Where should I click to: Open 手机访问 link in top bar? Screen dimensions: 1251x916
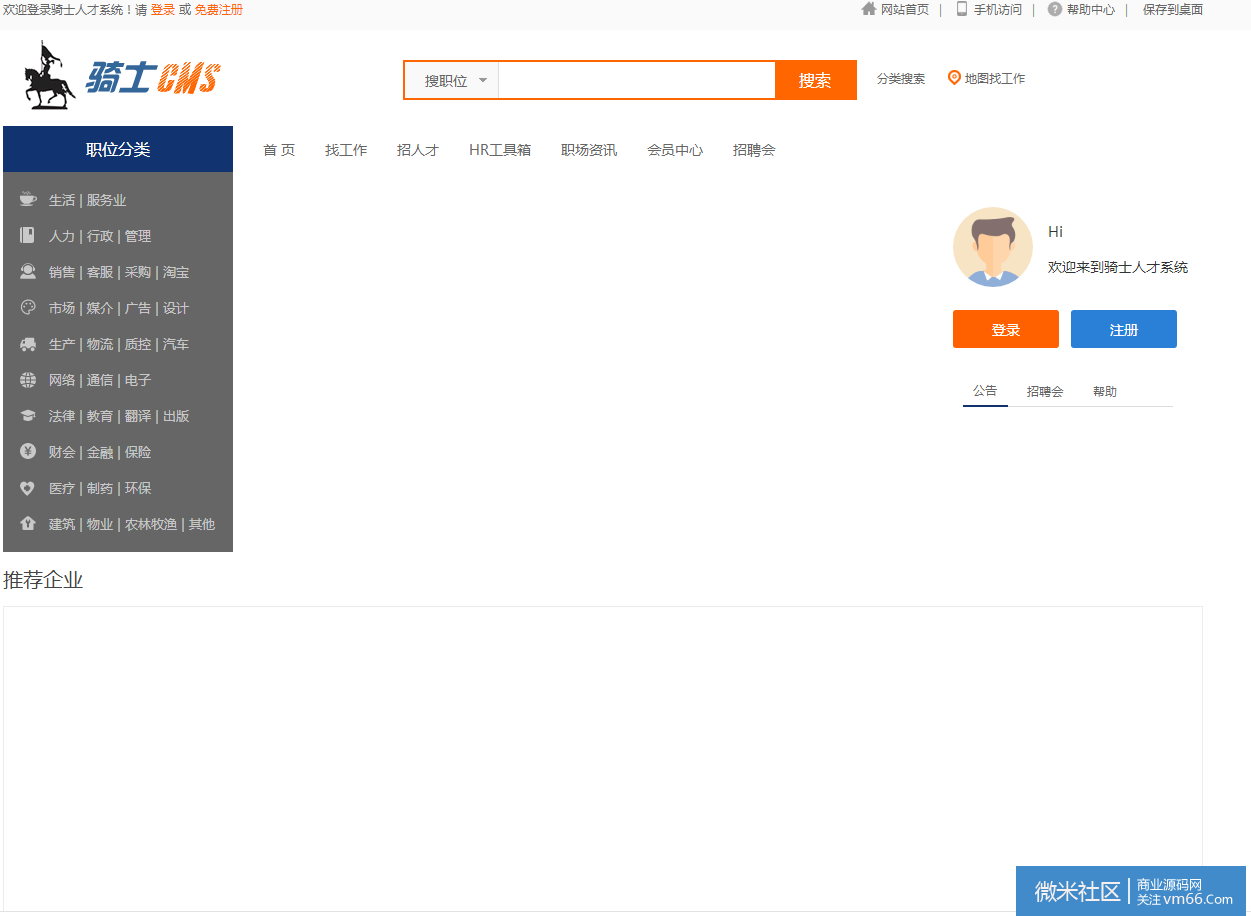click(x=998, y=10)
